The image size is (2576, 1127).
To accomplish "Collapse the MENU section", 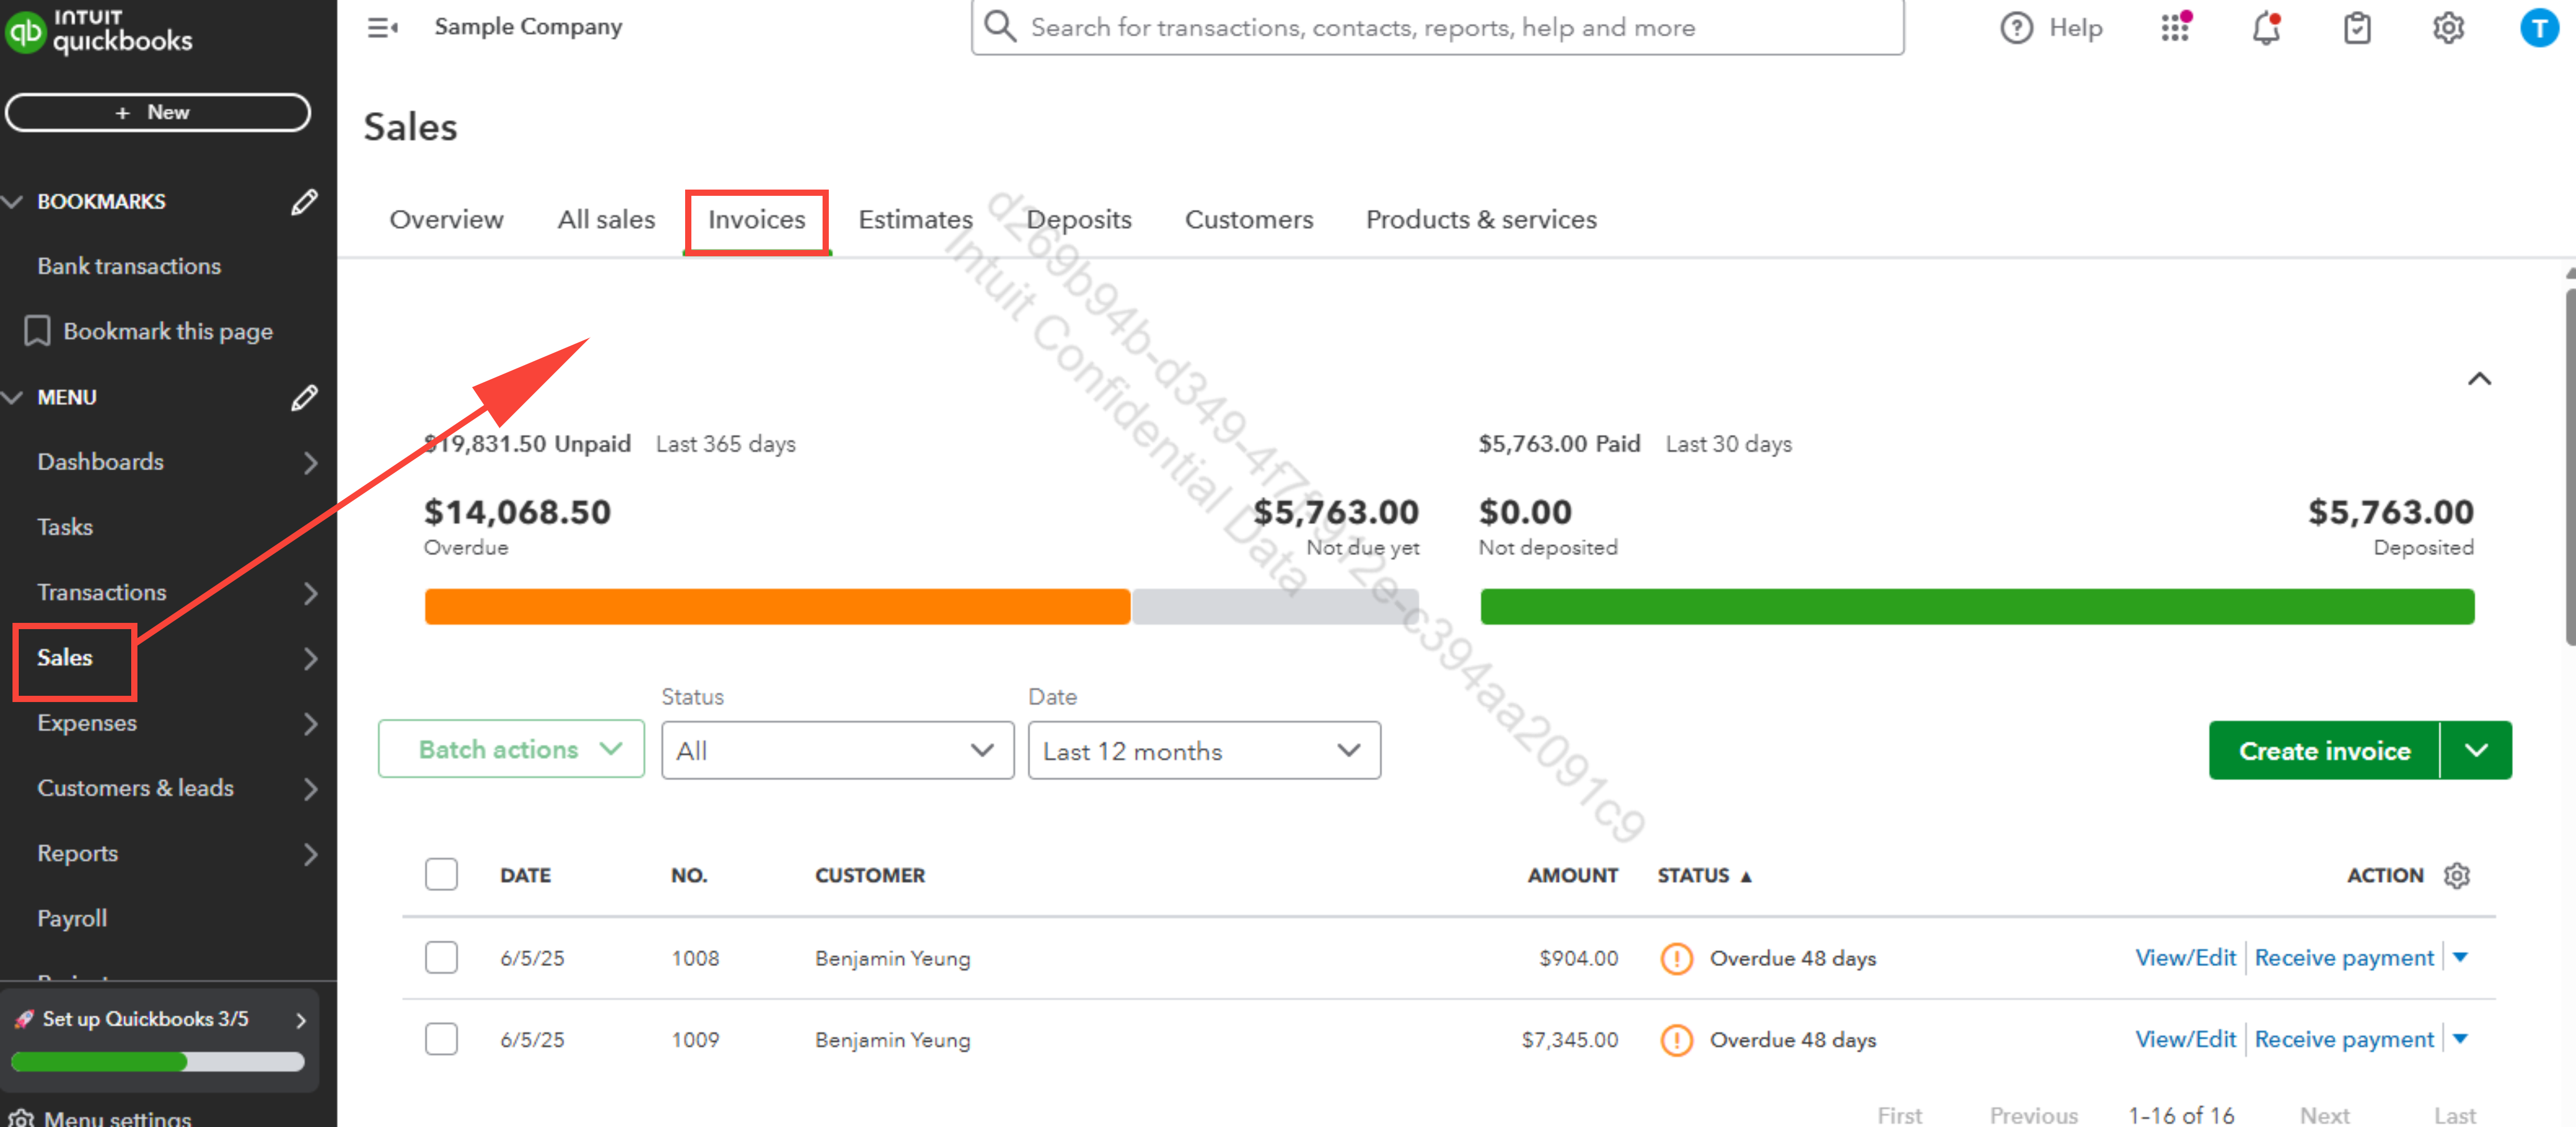I will [x=13, y=398].
